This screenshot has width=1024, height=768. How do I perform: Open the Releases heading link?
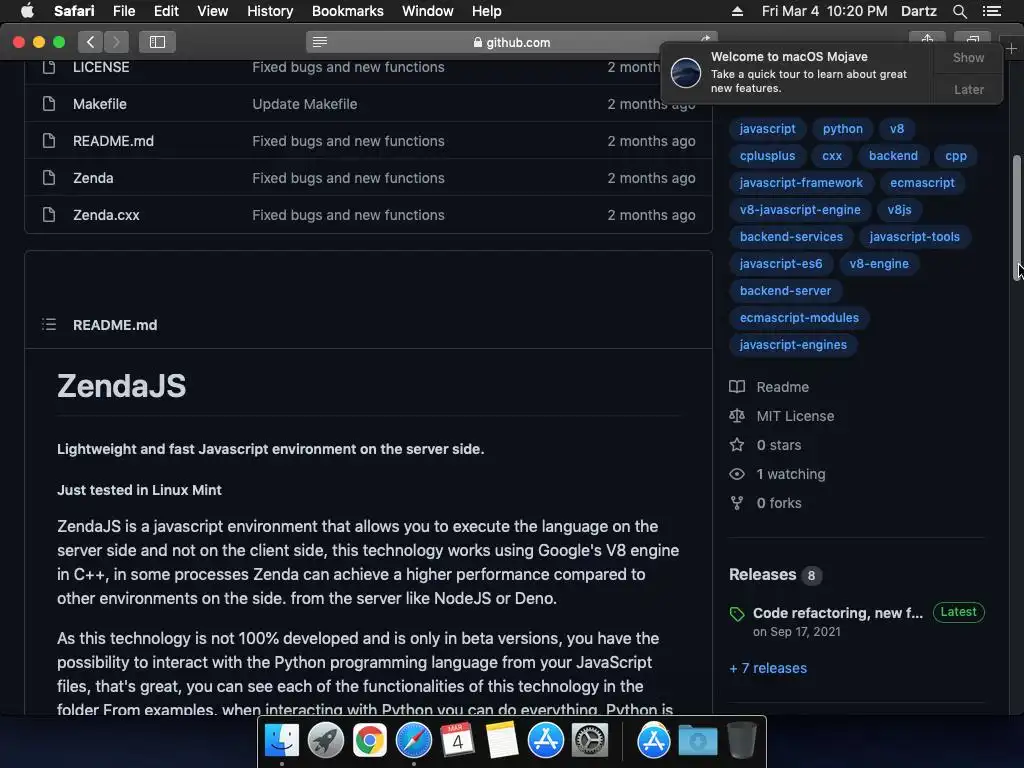click(763, 575)
